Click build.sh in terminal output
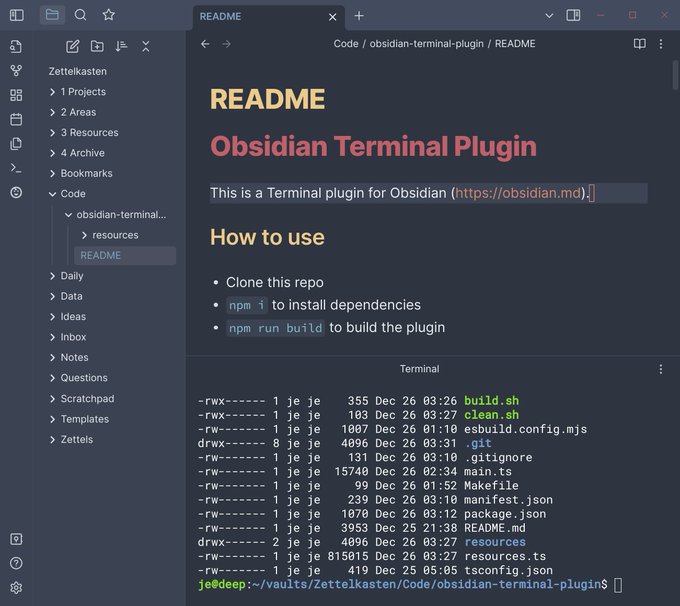Viewport: 680px width, 606px height. coord(491,401)
